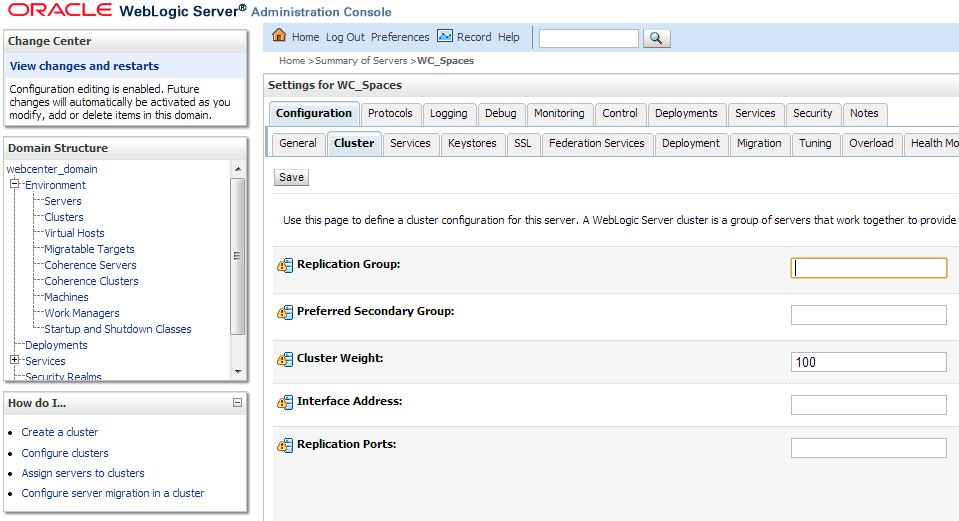Click Configure server migration in a cluster
This screenshot has height=521, width=959.
pyautogui.click(x=113, y=493)
